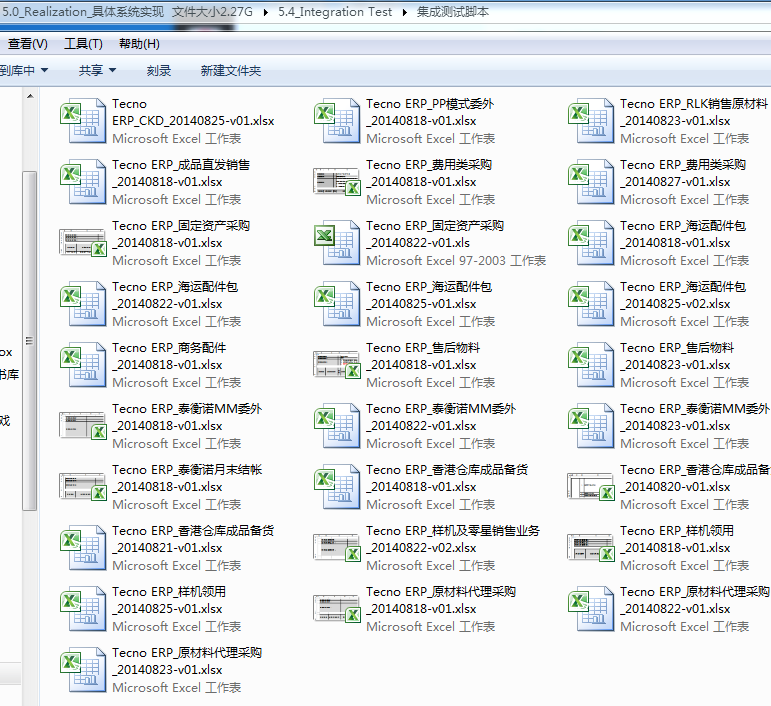Screen dimensions: 771x706
Task: Click the navigation pane scroll up arrow
Action: tap(30, 96)
